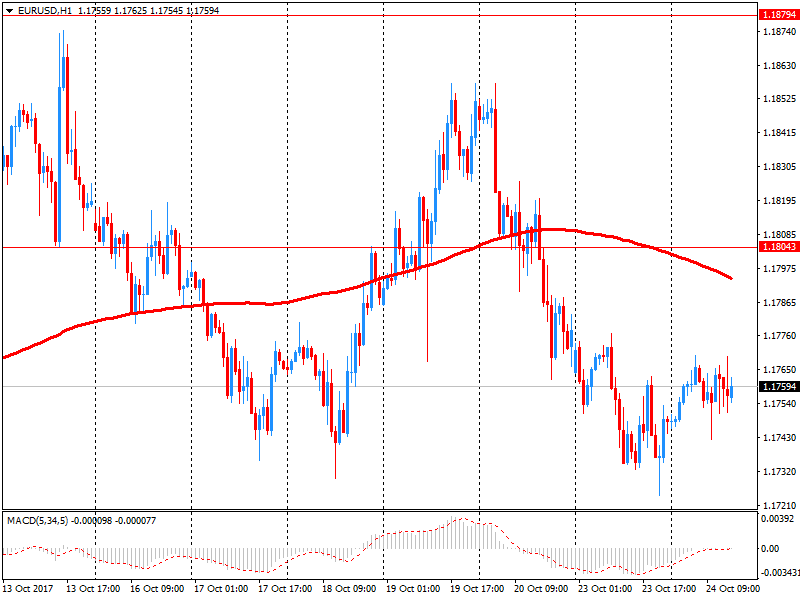Click the EURUSD,H1 chart title text

(x=45, y=10)
